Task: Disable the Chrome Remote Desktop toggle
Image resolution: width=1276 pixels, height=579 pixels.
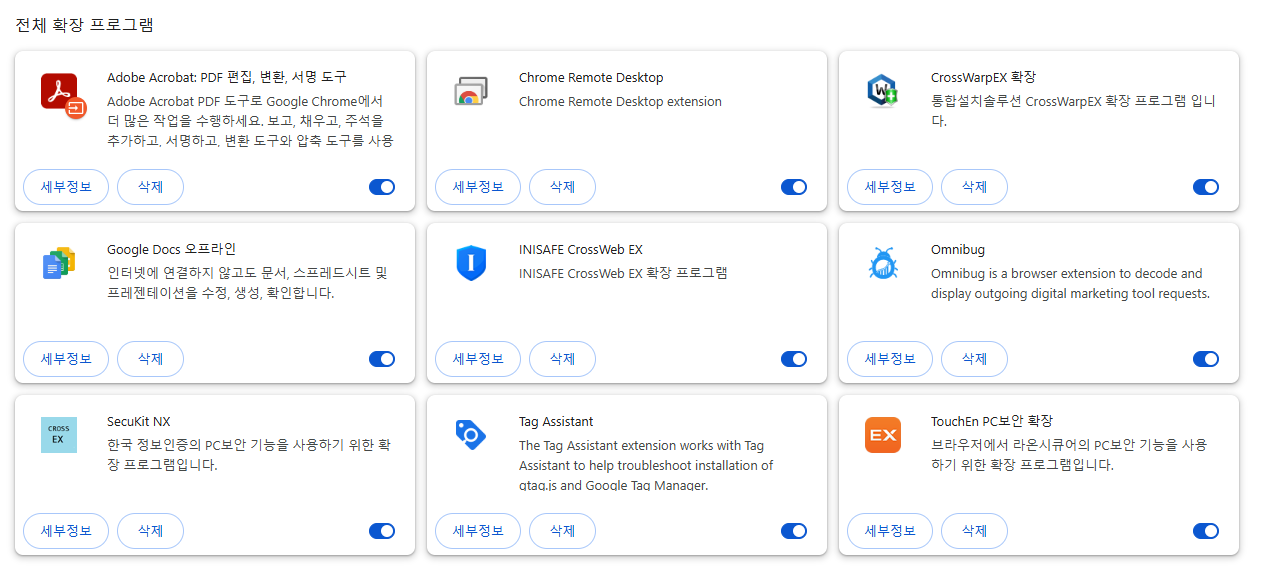Action: 794,187
